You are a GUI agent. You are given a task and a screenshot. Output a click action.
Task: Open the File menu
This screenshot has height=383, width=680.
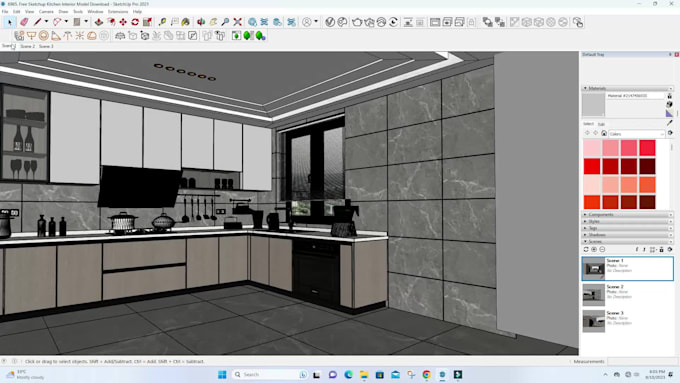tap(5, 12)
